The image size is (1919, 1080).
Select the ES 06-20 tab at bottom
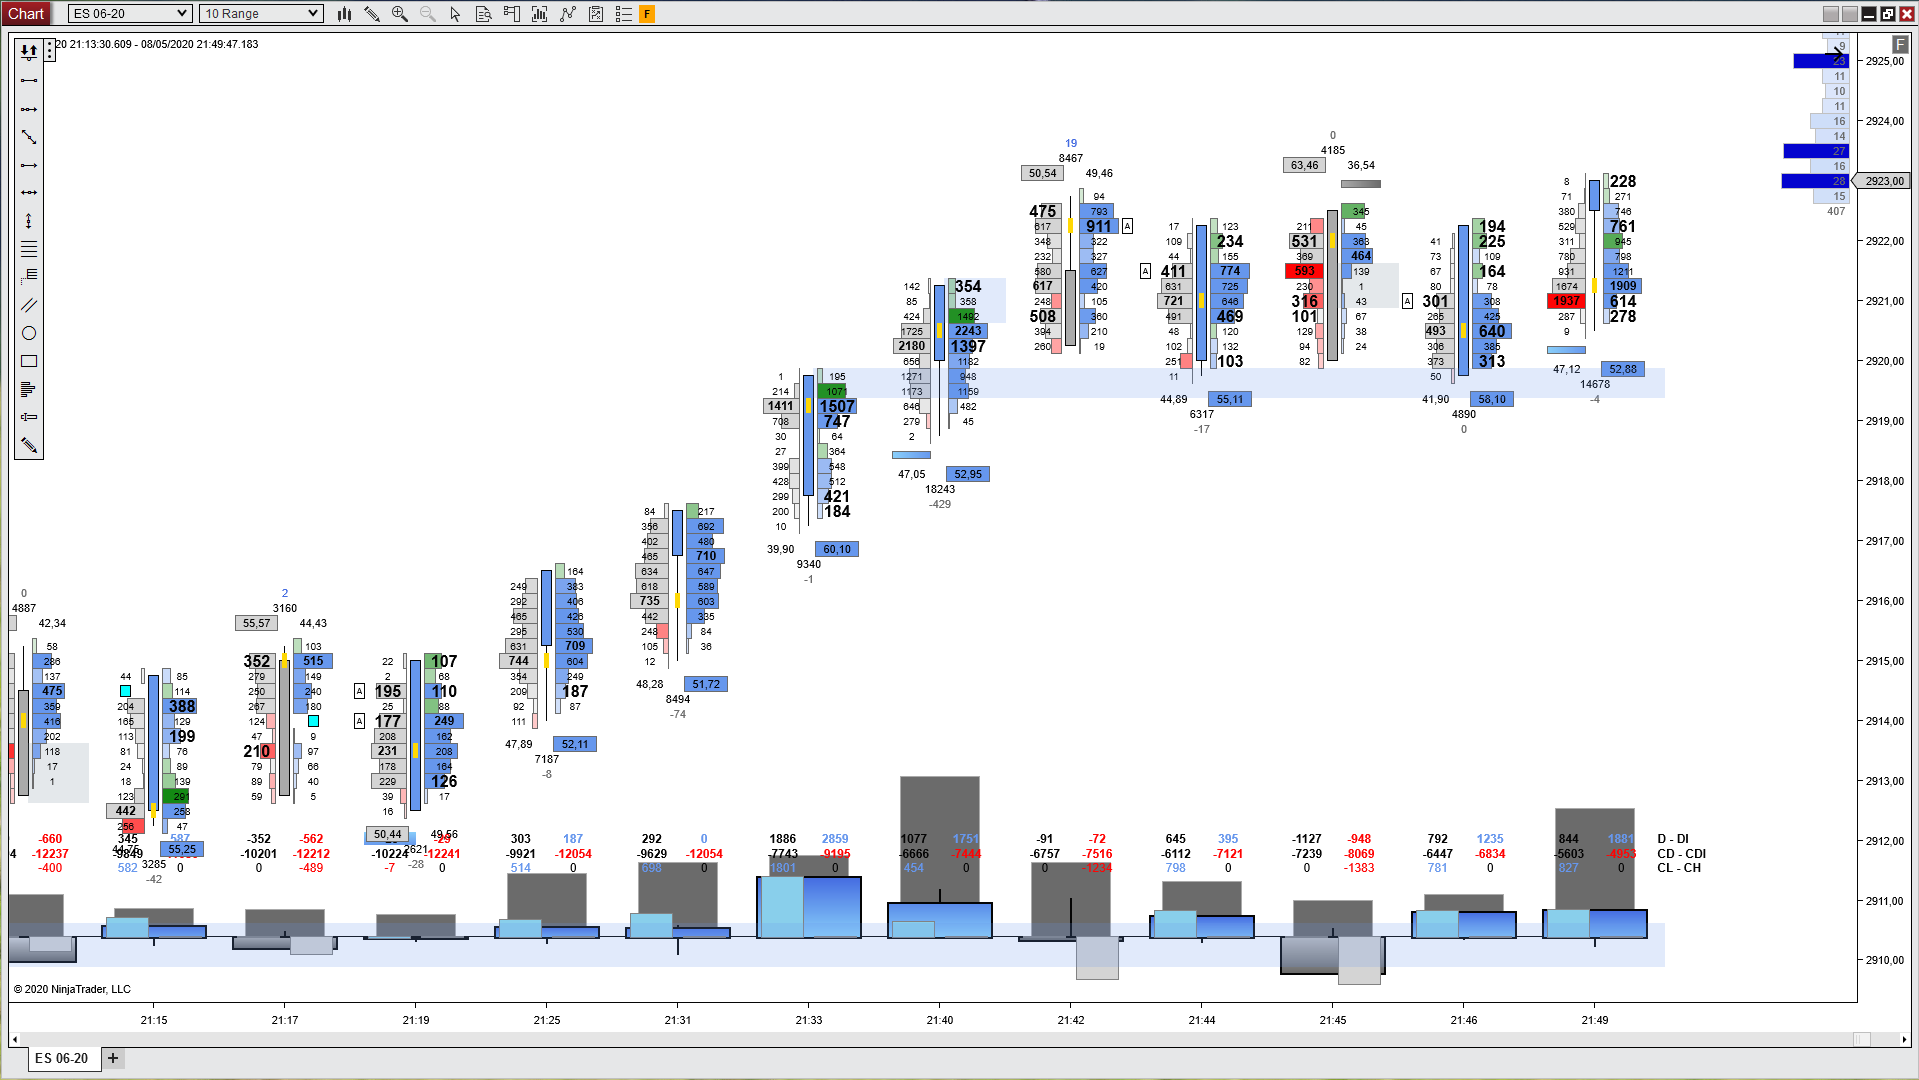pos(62,1058)
